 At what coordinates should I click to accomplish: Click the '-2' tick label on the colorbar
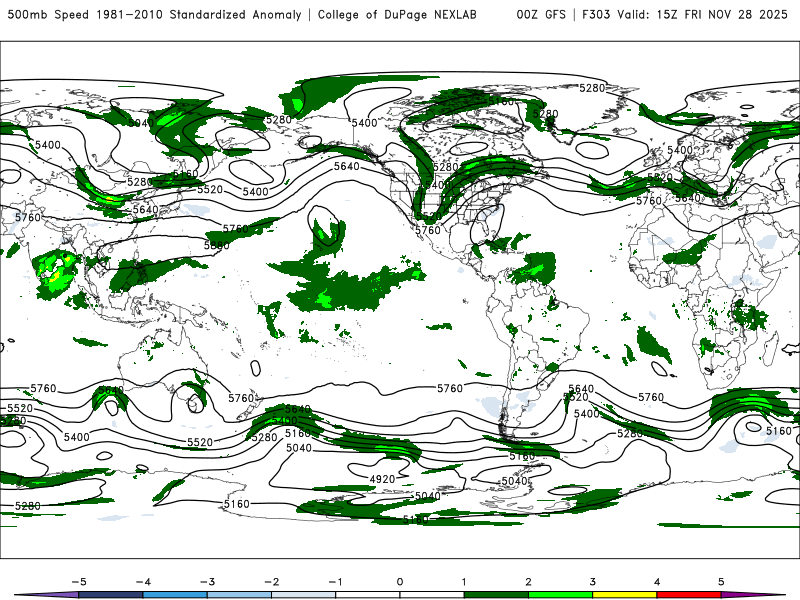[x=271, y=582]
